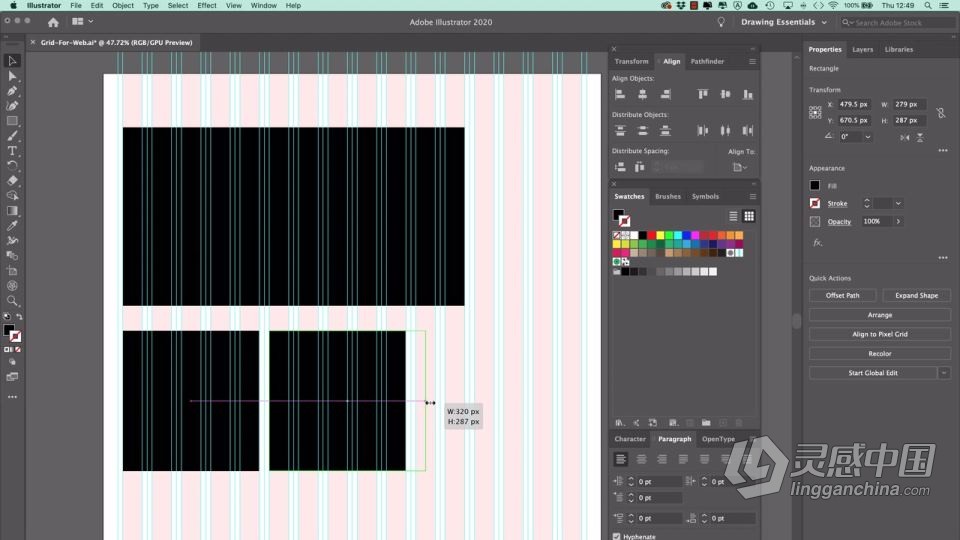This screenshot has height=540, width=960.
Task: Open Edit Toolbar three-dots button
Action: tap(12, 397)
